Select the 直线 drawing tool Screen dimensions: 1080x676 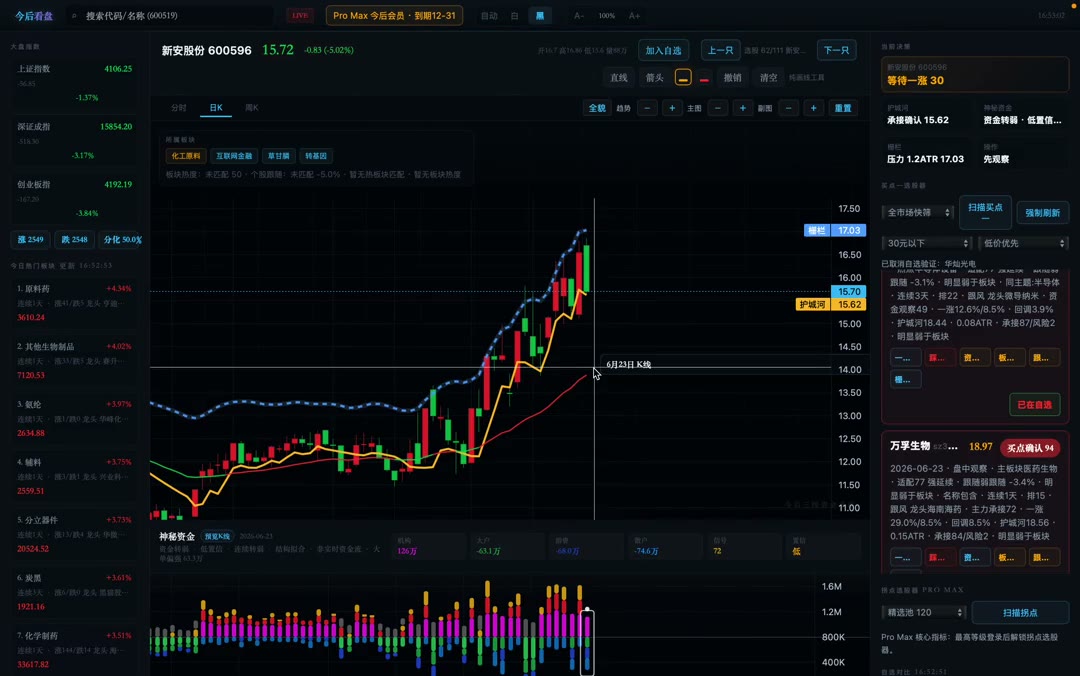619,78
